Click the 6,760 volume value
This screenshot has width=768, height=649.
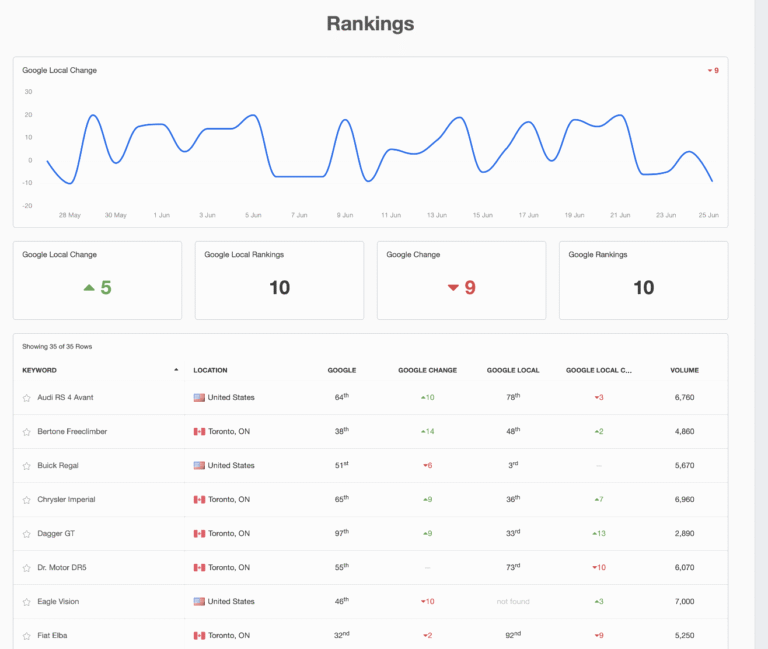[x=684, y=397]
